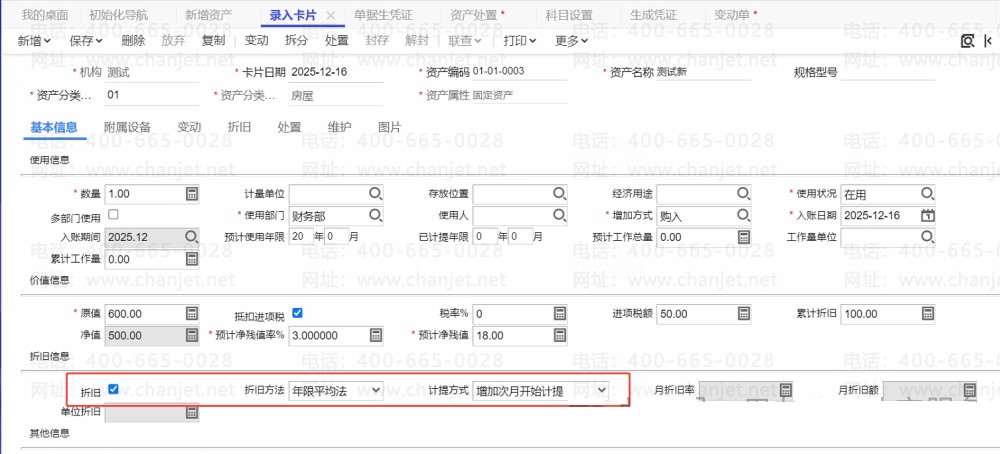Viewport: 1000px width, 454px height.
Task: Open calculator for 净值 field
Action: (x=191, y=335)
